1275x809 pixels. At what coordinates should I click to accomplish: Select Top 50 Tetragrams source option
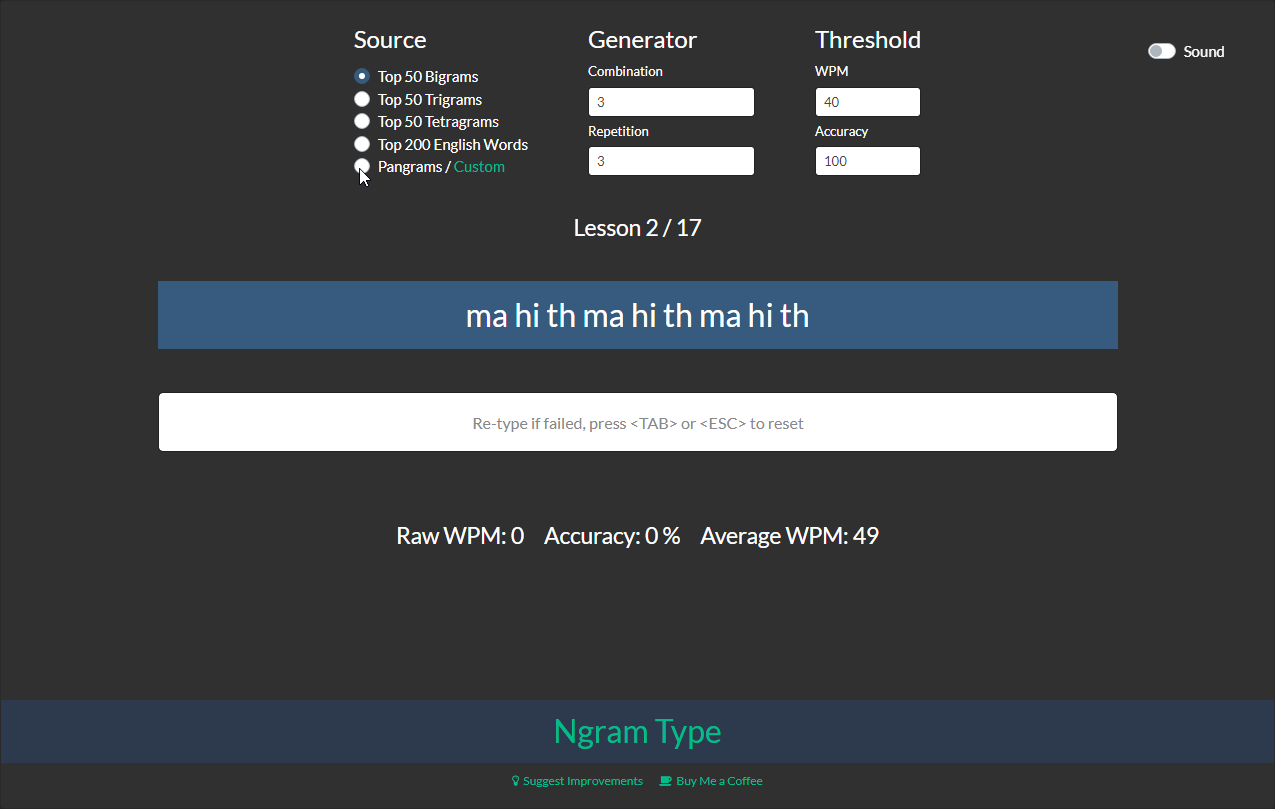click(362, 121)
